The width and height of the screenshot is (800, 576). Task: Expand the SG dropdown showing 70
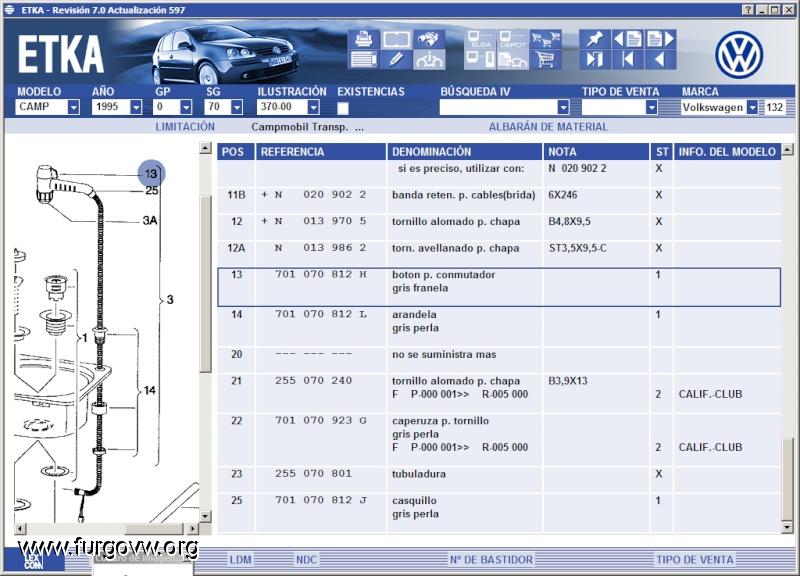click(237, 107)
